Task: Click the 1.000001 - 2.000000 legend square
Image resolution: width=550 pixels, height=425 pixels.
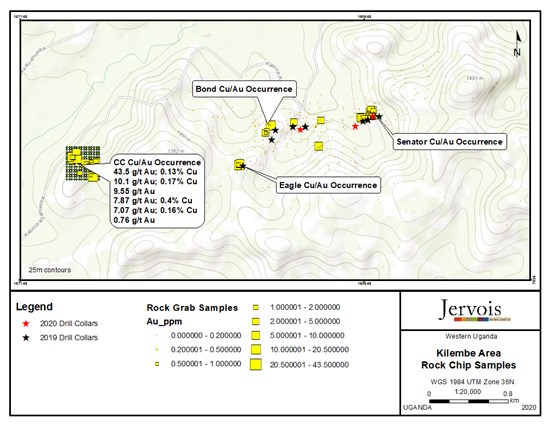Action: click(x=256, y=308)
